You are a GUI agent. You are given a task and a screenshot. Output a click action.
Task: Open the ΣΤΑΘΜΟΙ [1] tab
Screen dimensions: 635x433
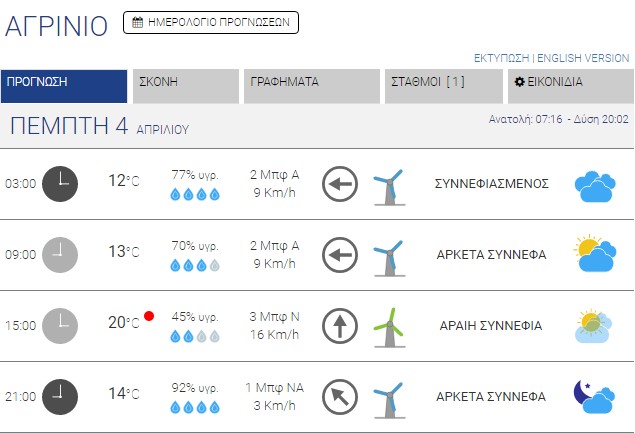pyautogui.click(x=443, y=86)
